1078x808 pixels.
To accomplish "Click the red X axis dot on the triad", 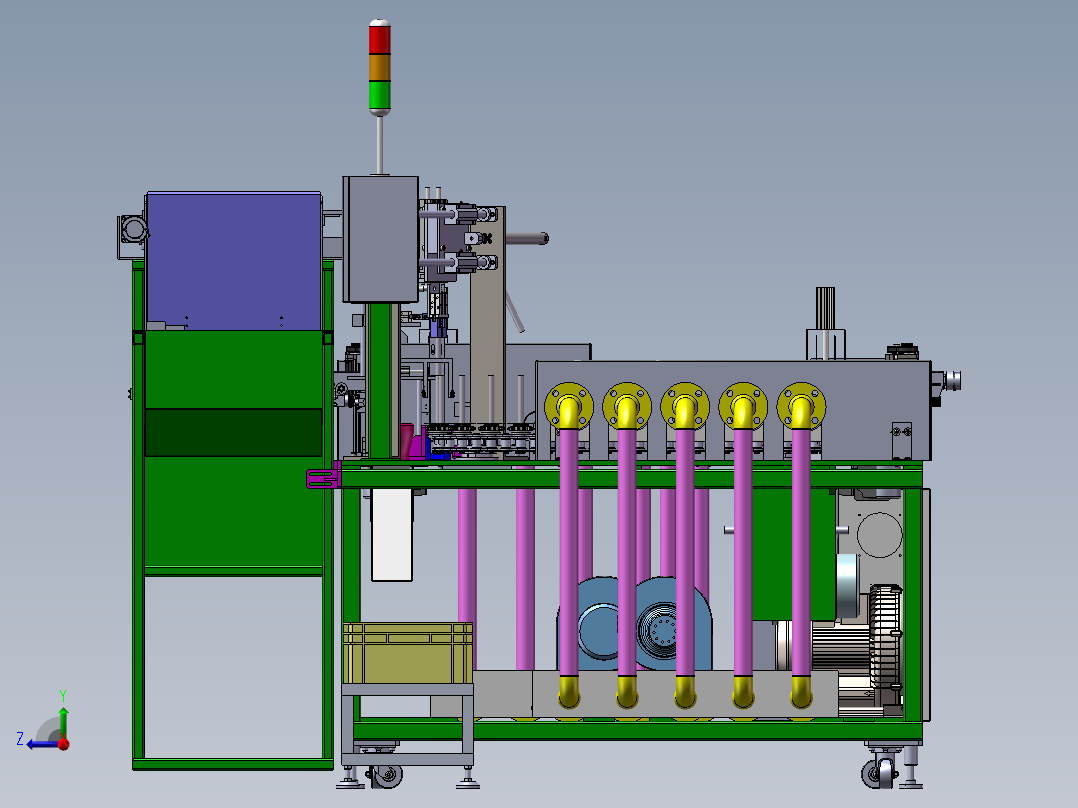I will (64, 743).
